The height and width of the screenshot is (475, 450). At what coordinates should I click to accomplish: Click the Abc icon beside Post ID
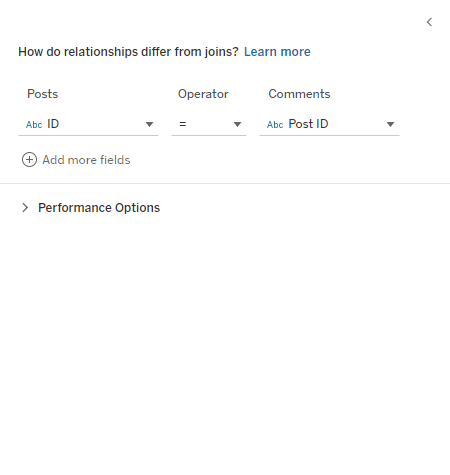coord(275,125)
